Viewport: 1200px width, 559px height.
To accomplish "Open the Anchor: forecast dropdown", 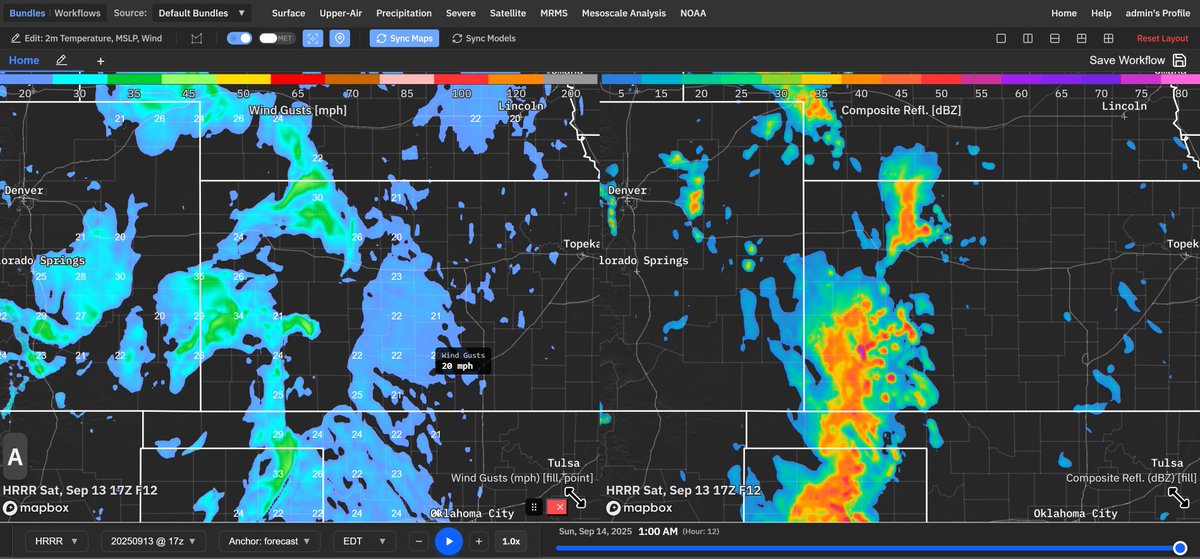I will [x=268, y=541].
